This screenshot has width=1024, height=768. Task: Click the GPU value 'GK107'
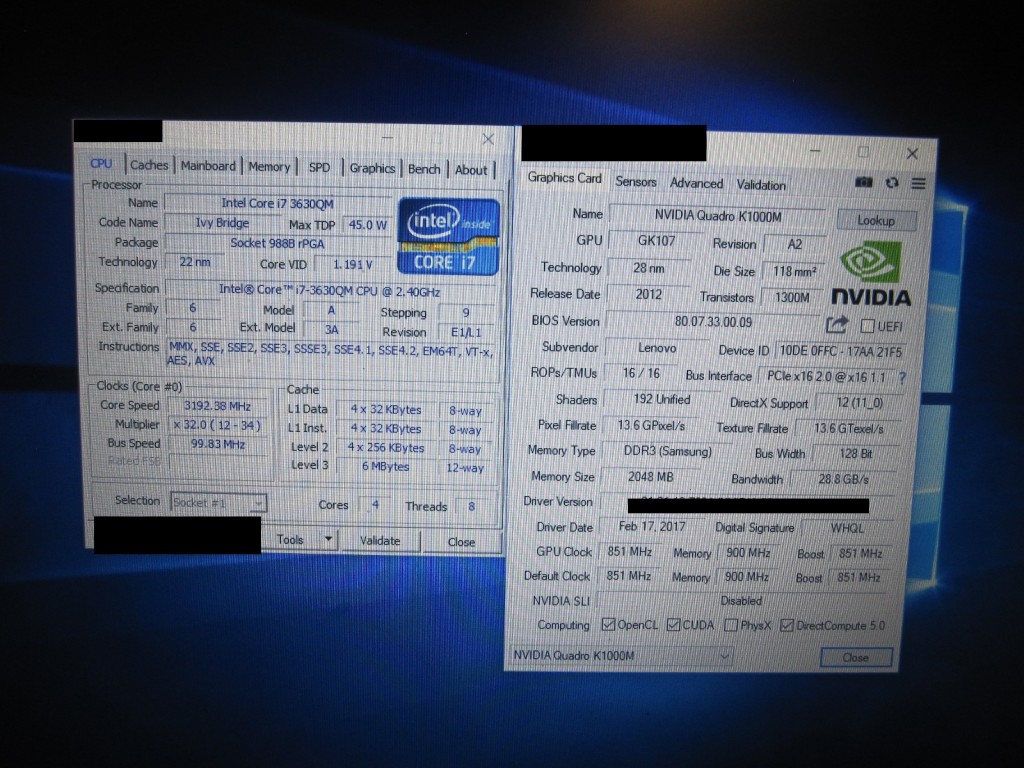(x=656, y=240)
